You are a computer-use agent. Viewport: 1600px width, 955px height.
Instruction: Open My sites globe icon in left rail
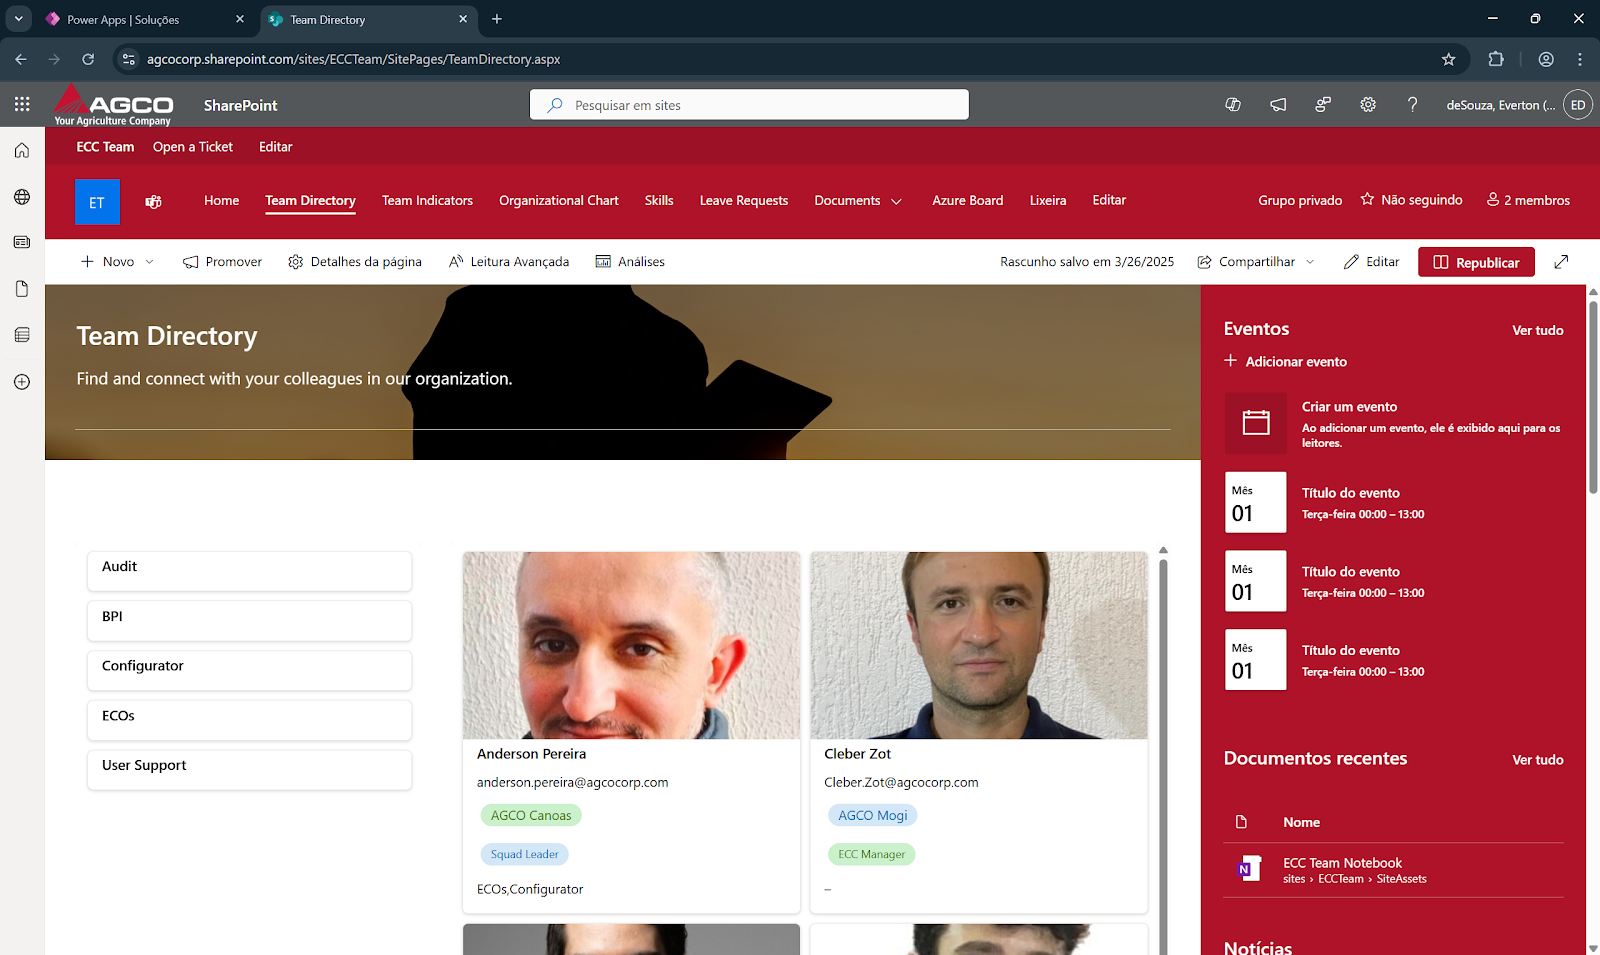coord(22,197)
